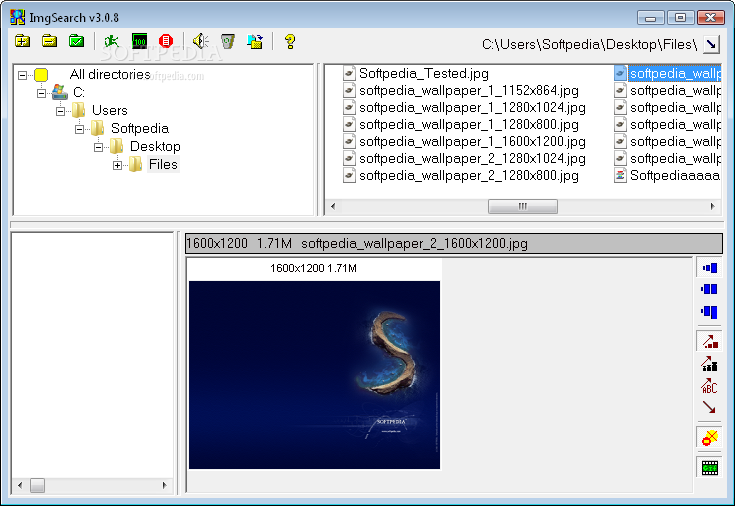Click the bottom-left panel scrollbar thumb
This screenshot has width=735, height=506.
(38, 485)
